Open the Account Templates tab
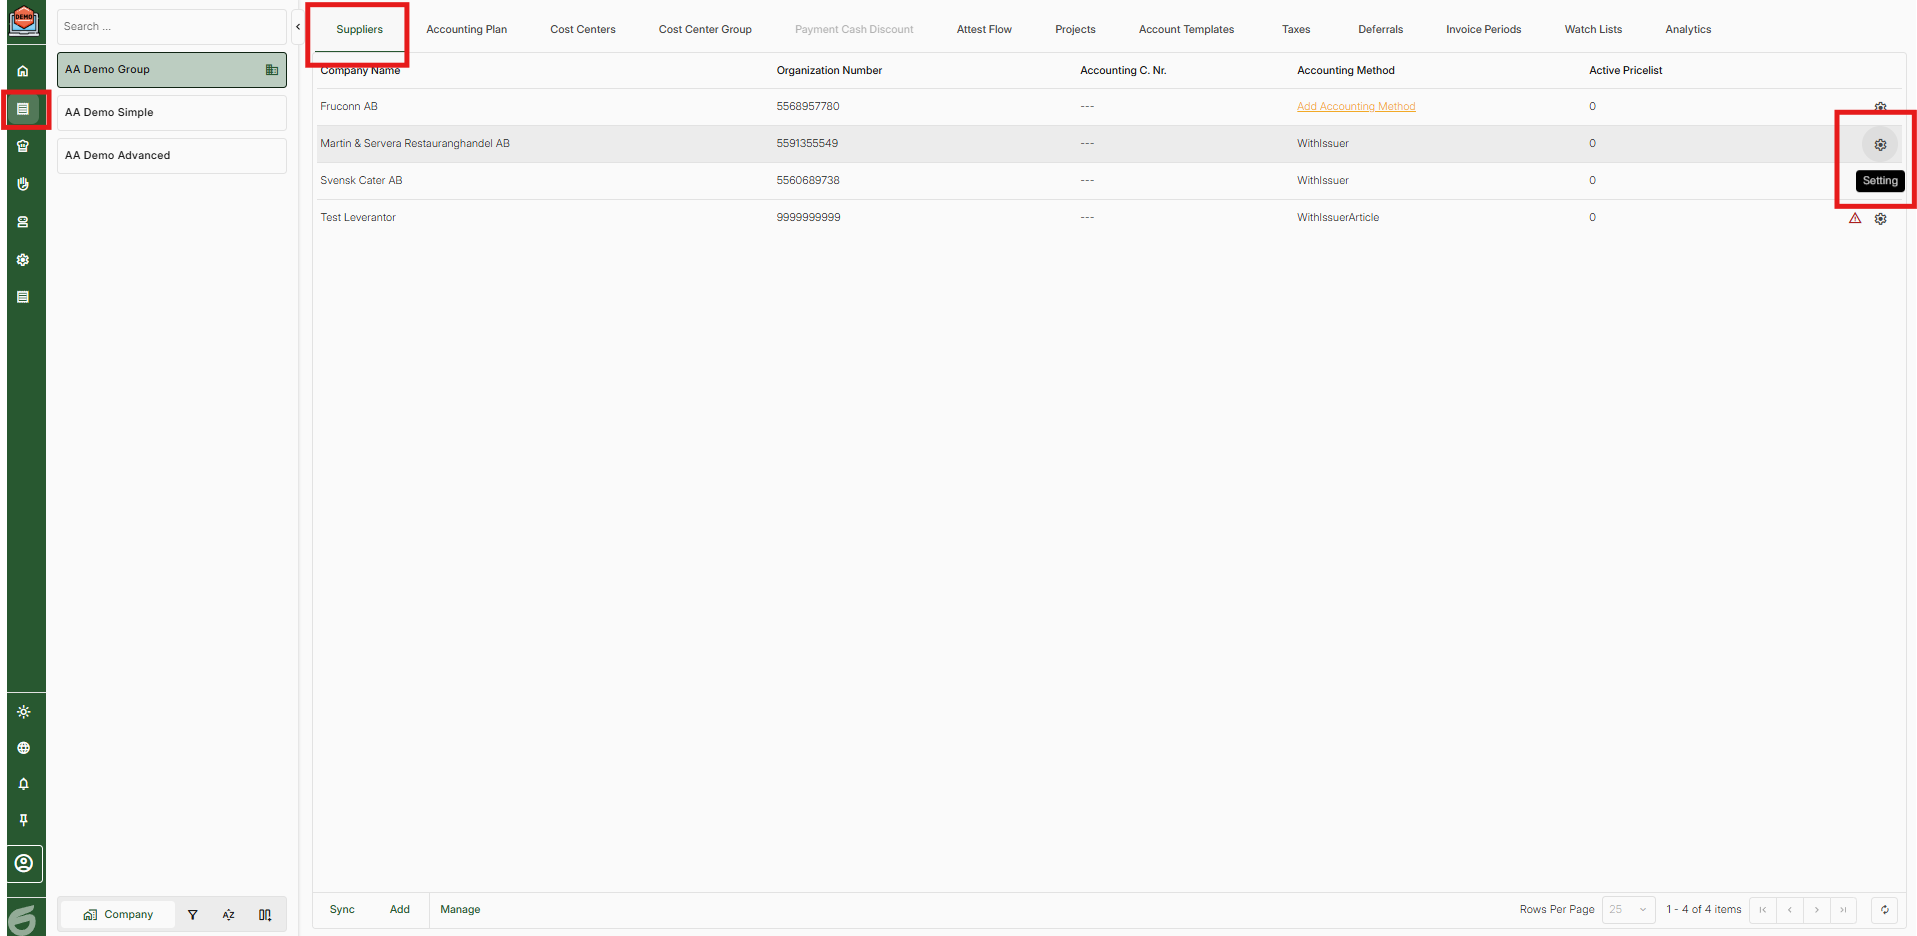 coord(1186,30)
